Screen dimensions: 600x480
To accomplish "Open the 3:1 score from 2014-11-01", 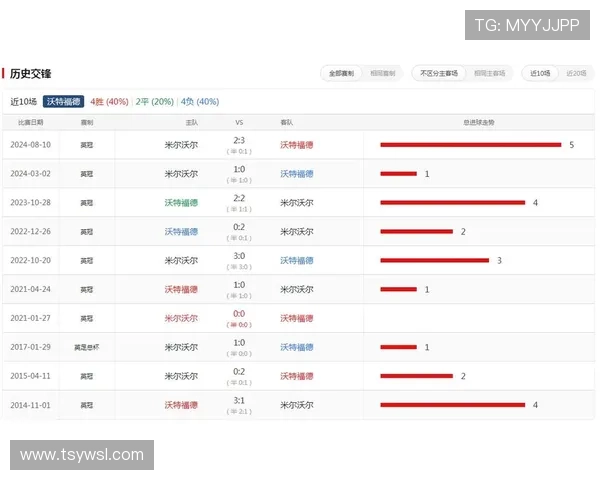I will click(x=239, y=401).
